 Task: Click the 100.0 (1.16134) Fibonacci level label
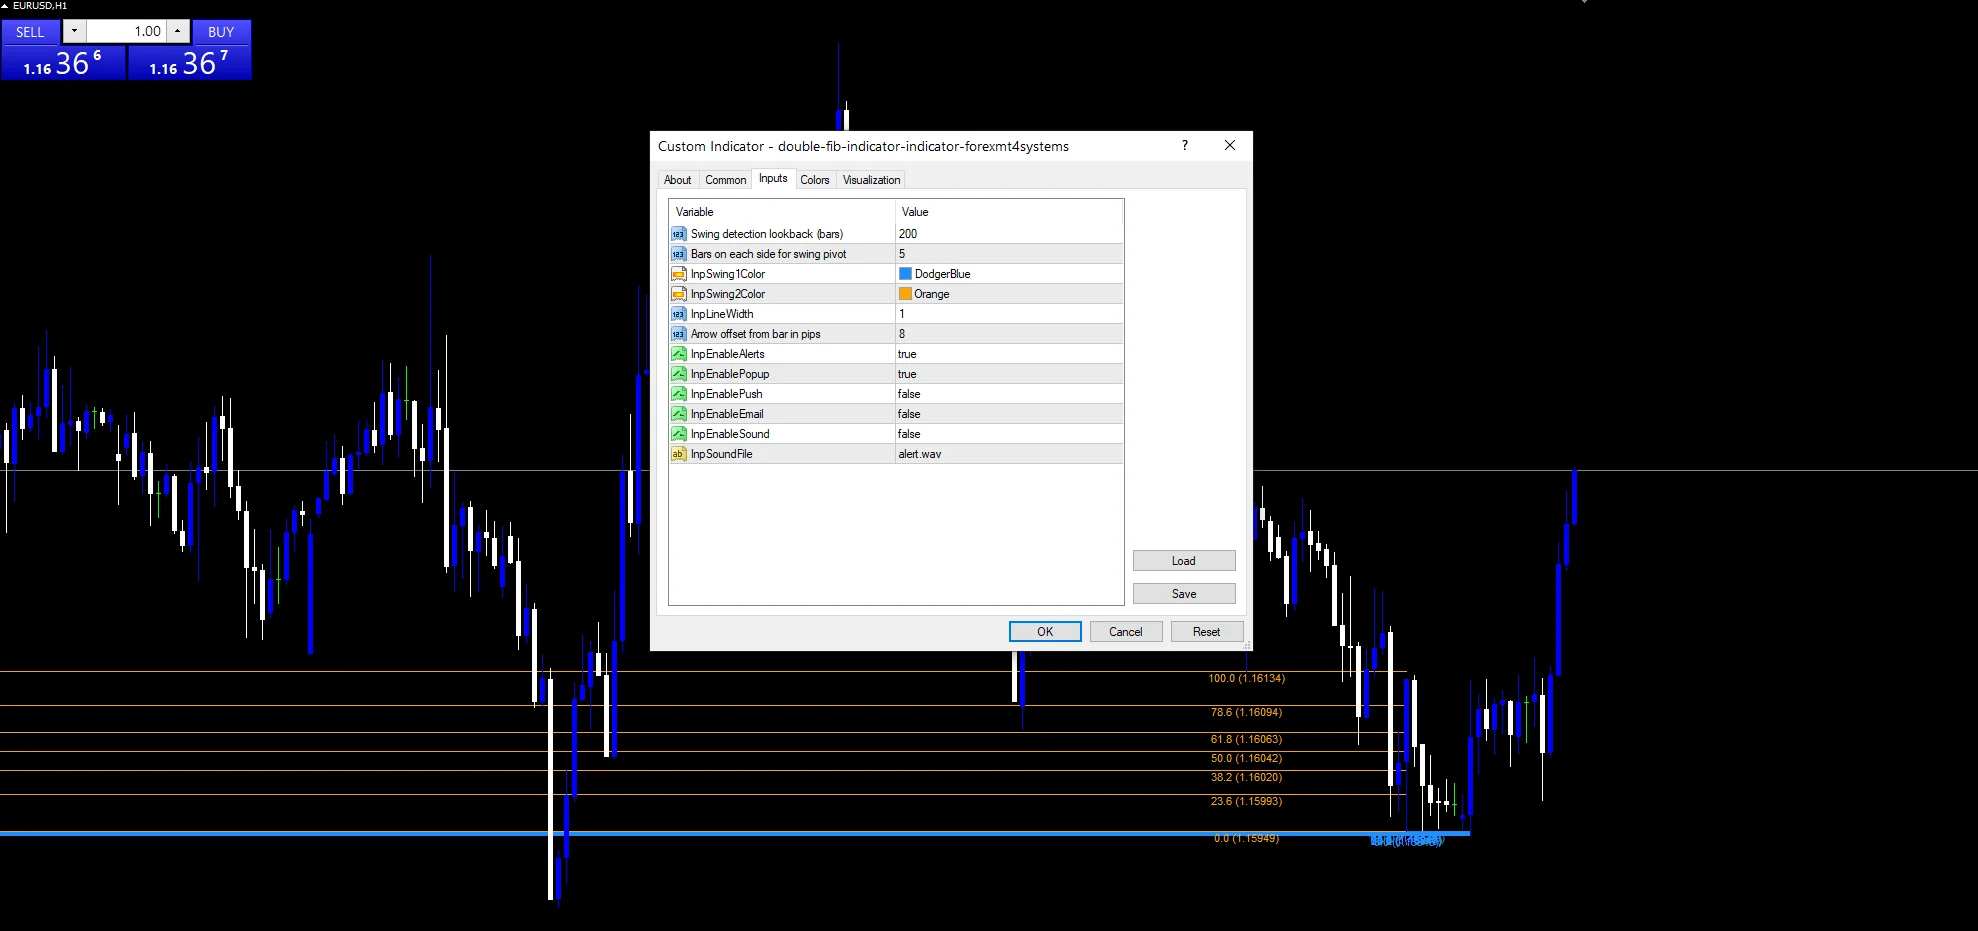click(1246, 678)
